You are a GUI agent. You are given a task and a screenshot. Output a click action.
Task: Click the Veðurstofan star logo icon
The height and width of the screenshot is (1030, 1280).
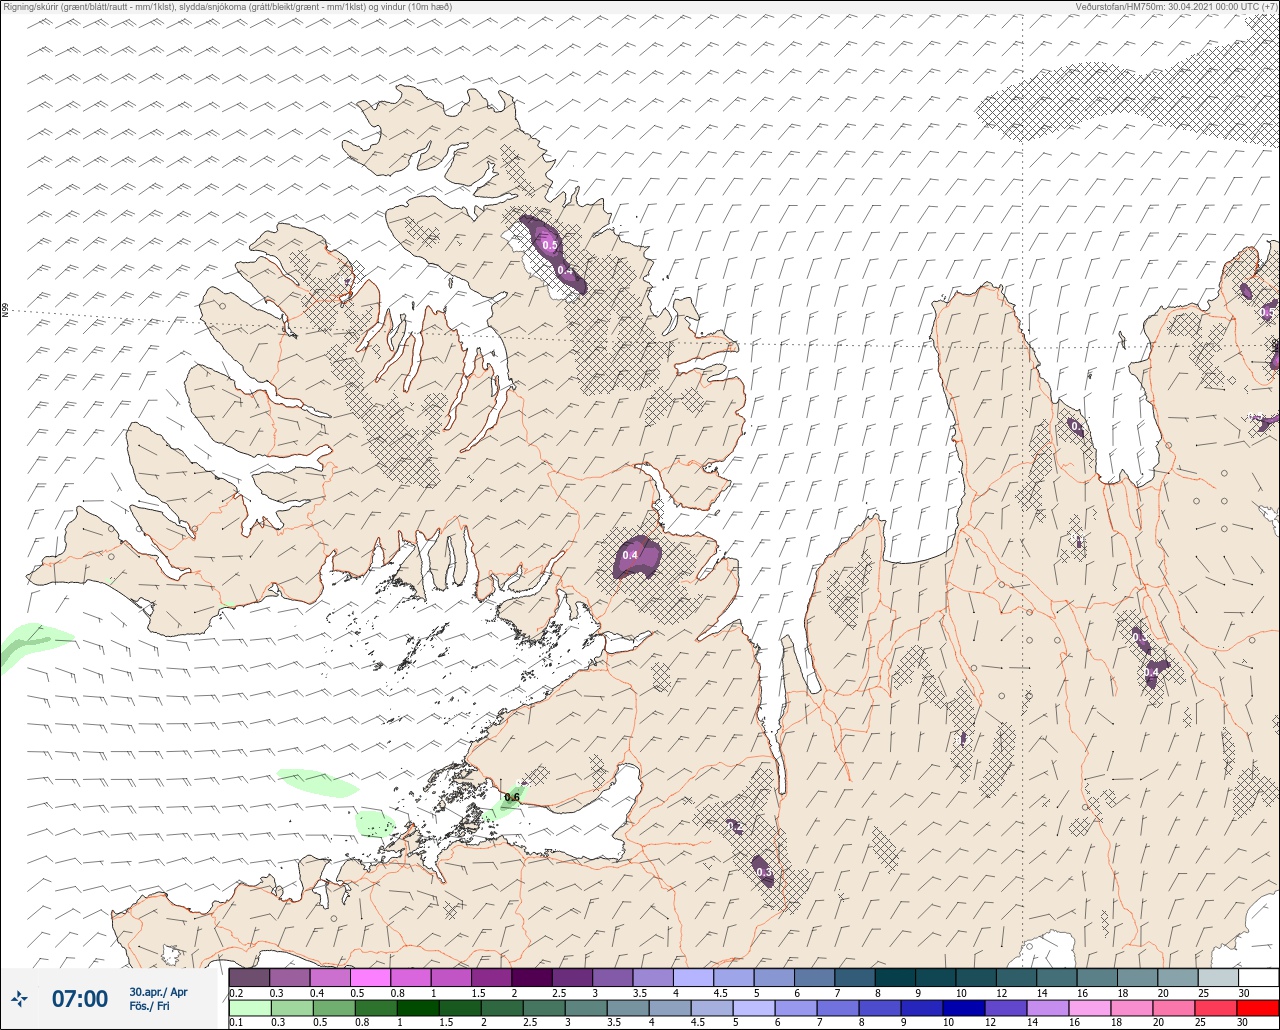(19, 999)
